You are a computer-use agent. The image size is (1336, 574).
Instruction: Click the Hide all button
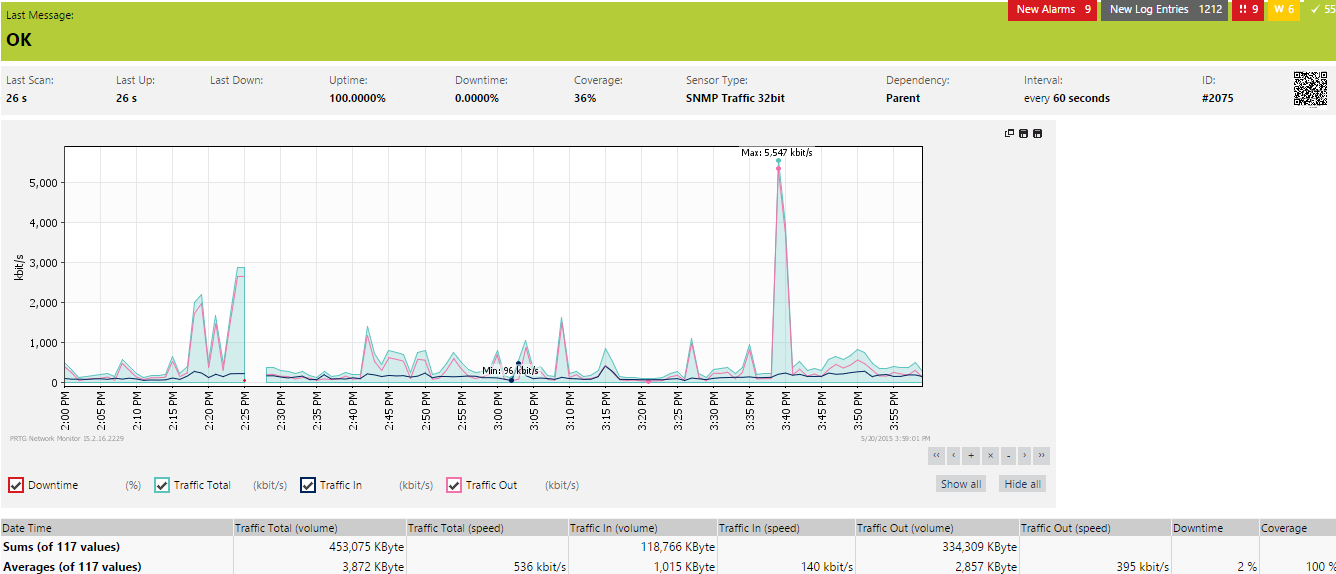pos(1023,484)
